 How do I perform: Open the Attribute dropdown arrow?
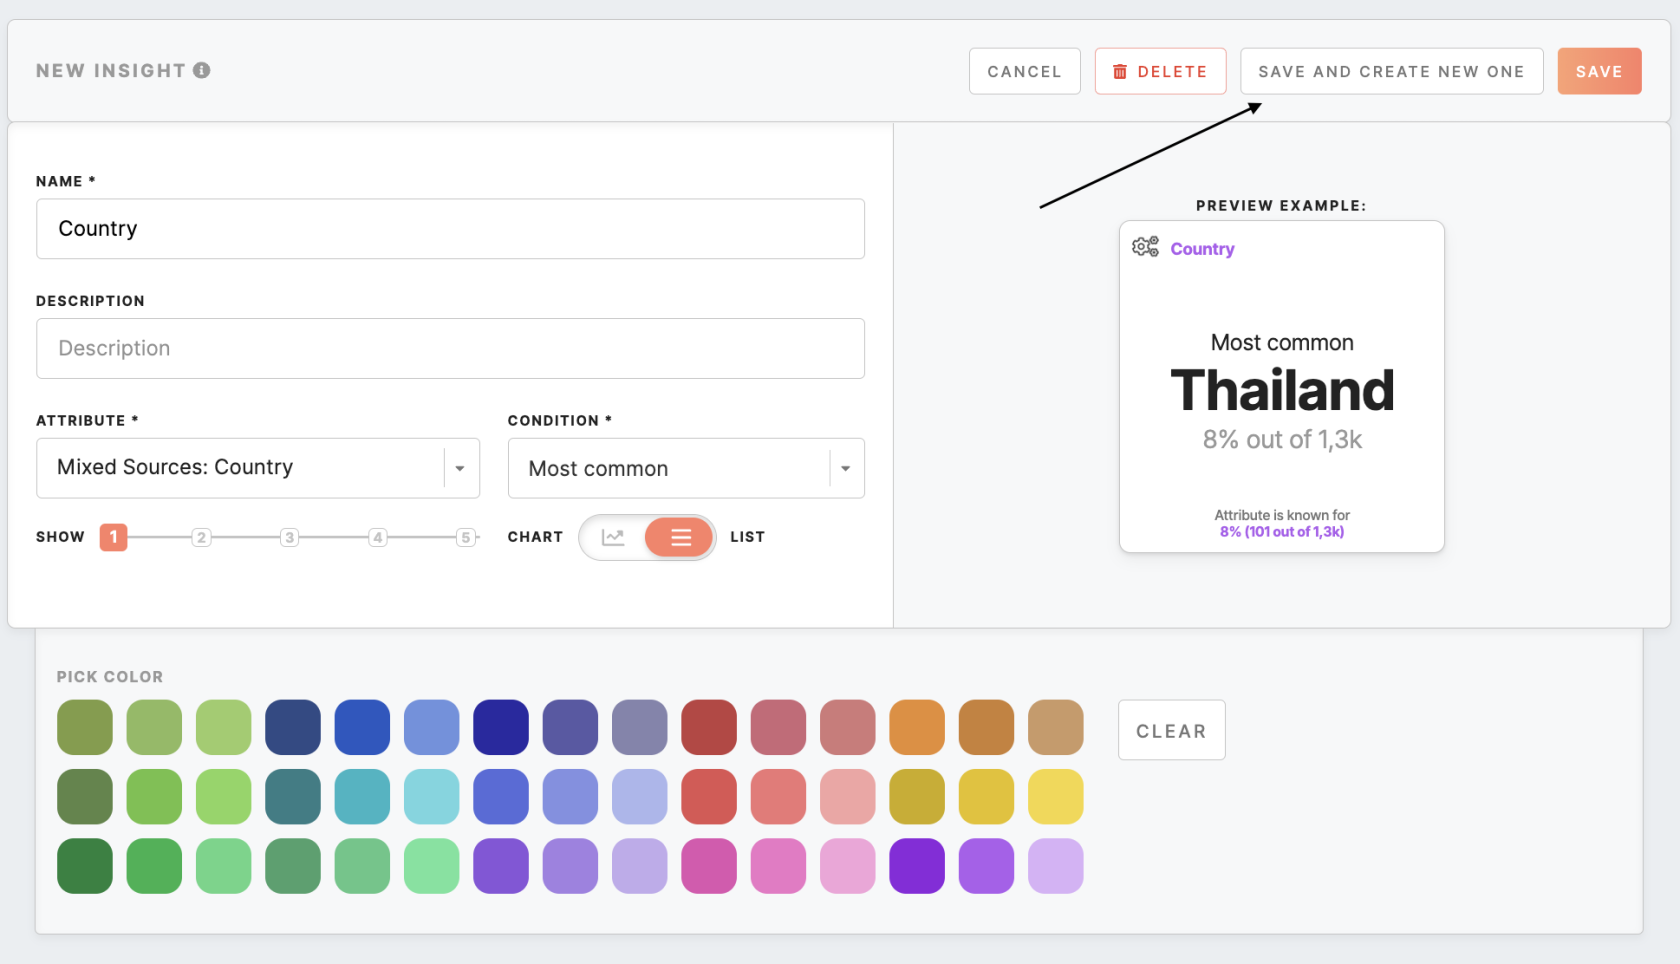point(460,468)
